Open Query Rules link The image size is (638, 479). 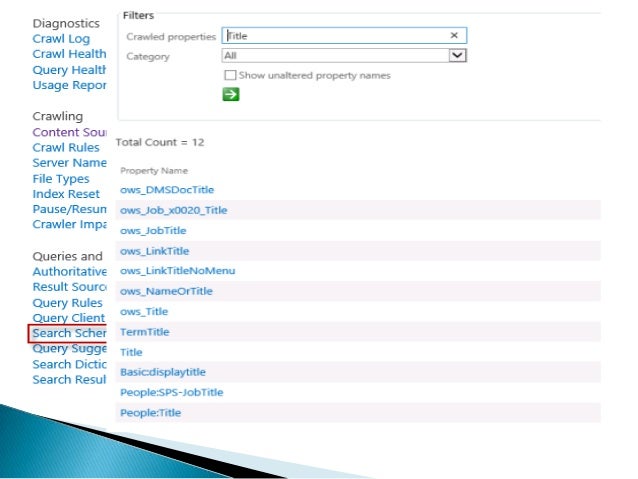(67, 303)
